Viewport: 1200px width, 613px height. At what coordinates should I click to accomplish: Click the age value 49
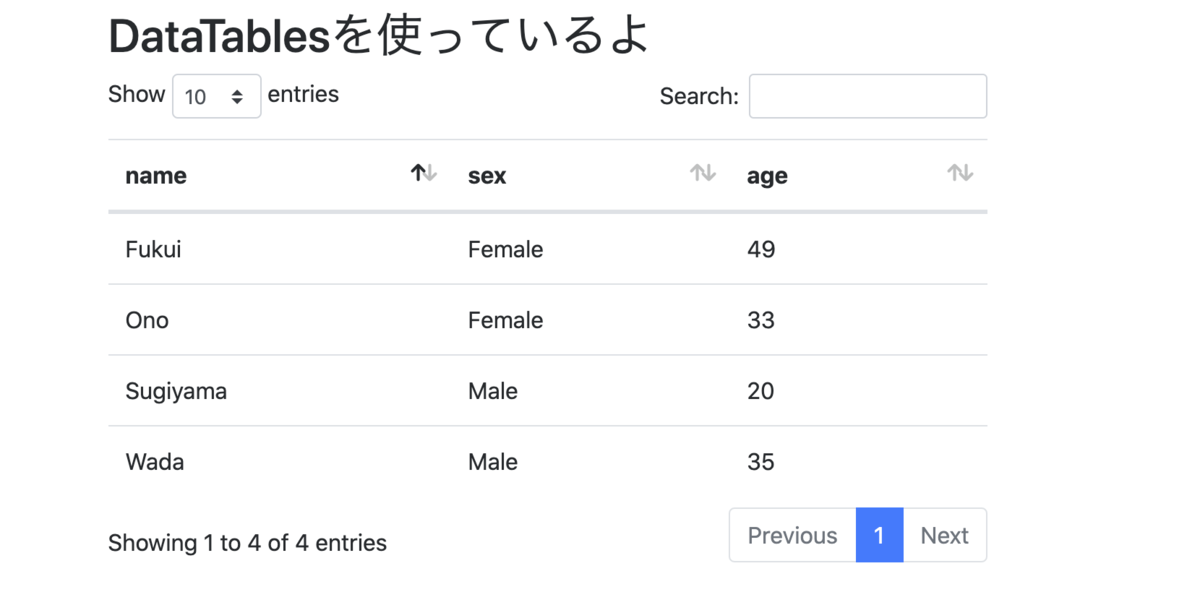pos(761,249)
